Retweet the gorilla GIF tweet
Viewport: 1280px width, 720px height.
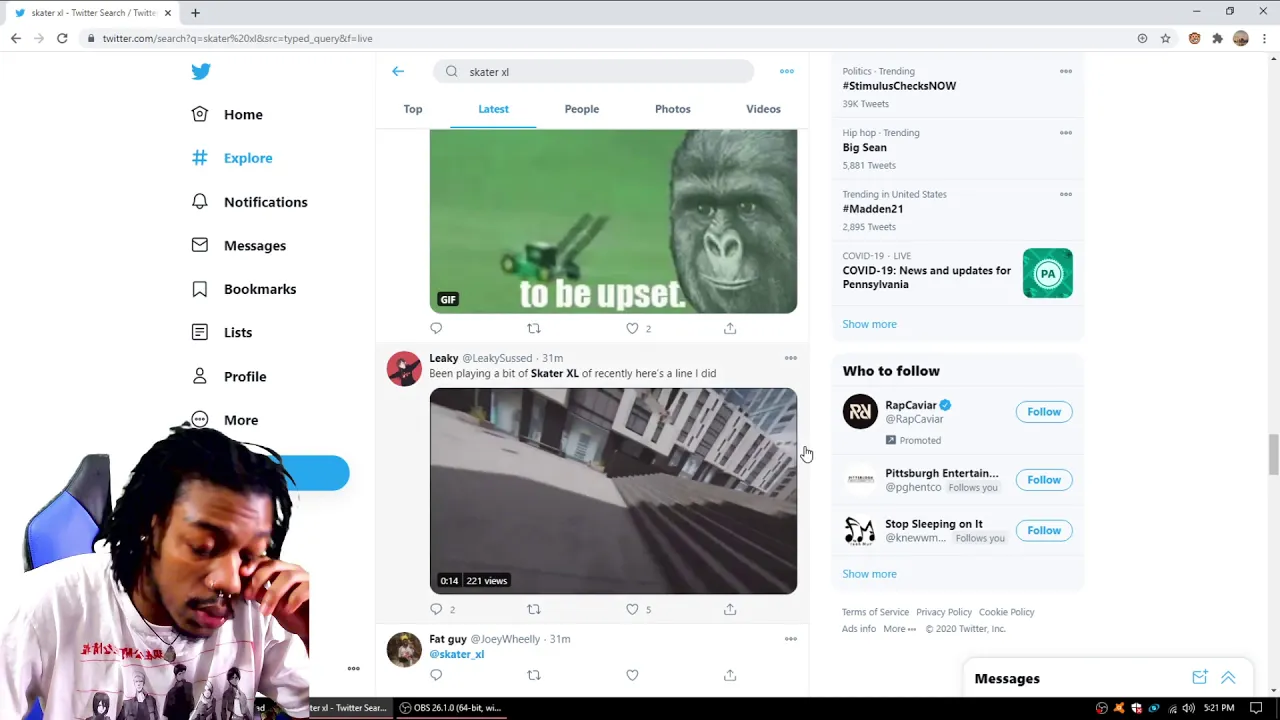[534, 328]
